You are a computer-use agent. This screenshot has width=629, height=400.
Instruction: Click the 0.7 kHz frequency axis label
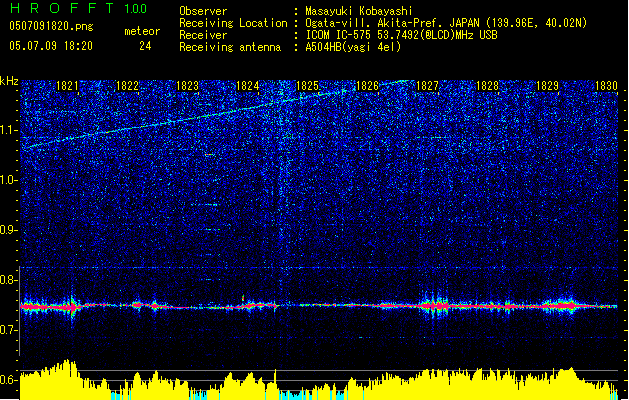[9, 330]
